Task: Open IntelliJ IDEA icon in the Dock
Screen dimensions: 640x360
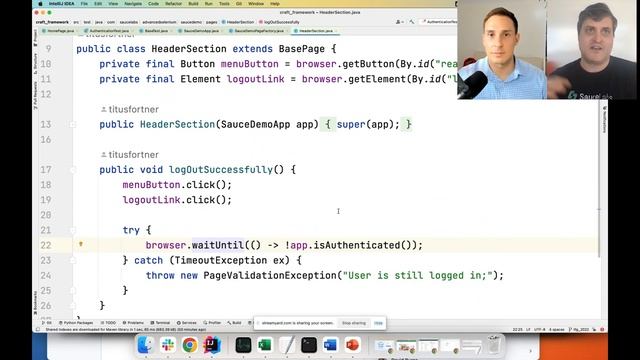Action: coord(211,345)
